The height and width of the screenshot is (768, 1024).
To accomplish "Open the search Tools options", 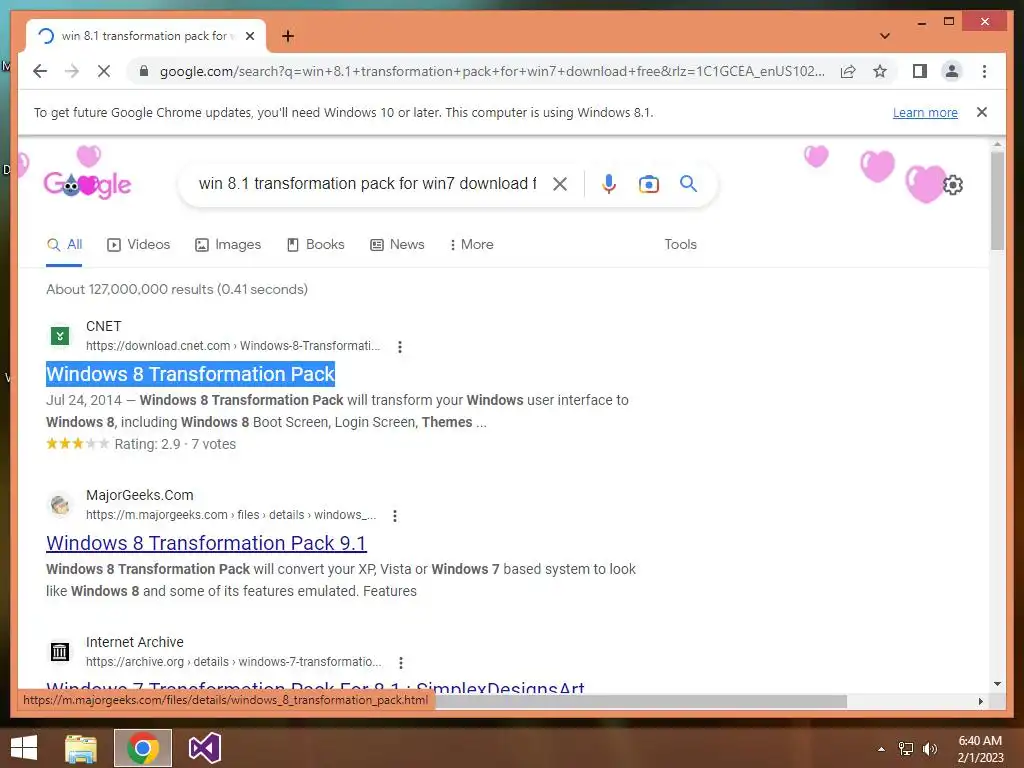I will click(680, 244).
